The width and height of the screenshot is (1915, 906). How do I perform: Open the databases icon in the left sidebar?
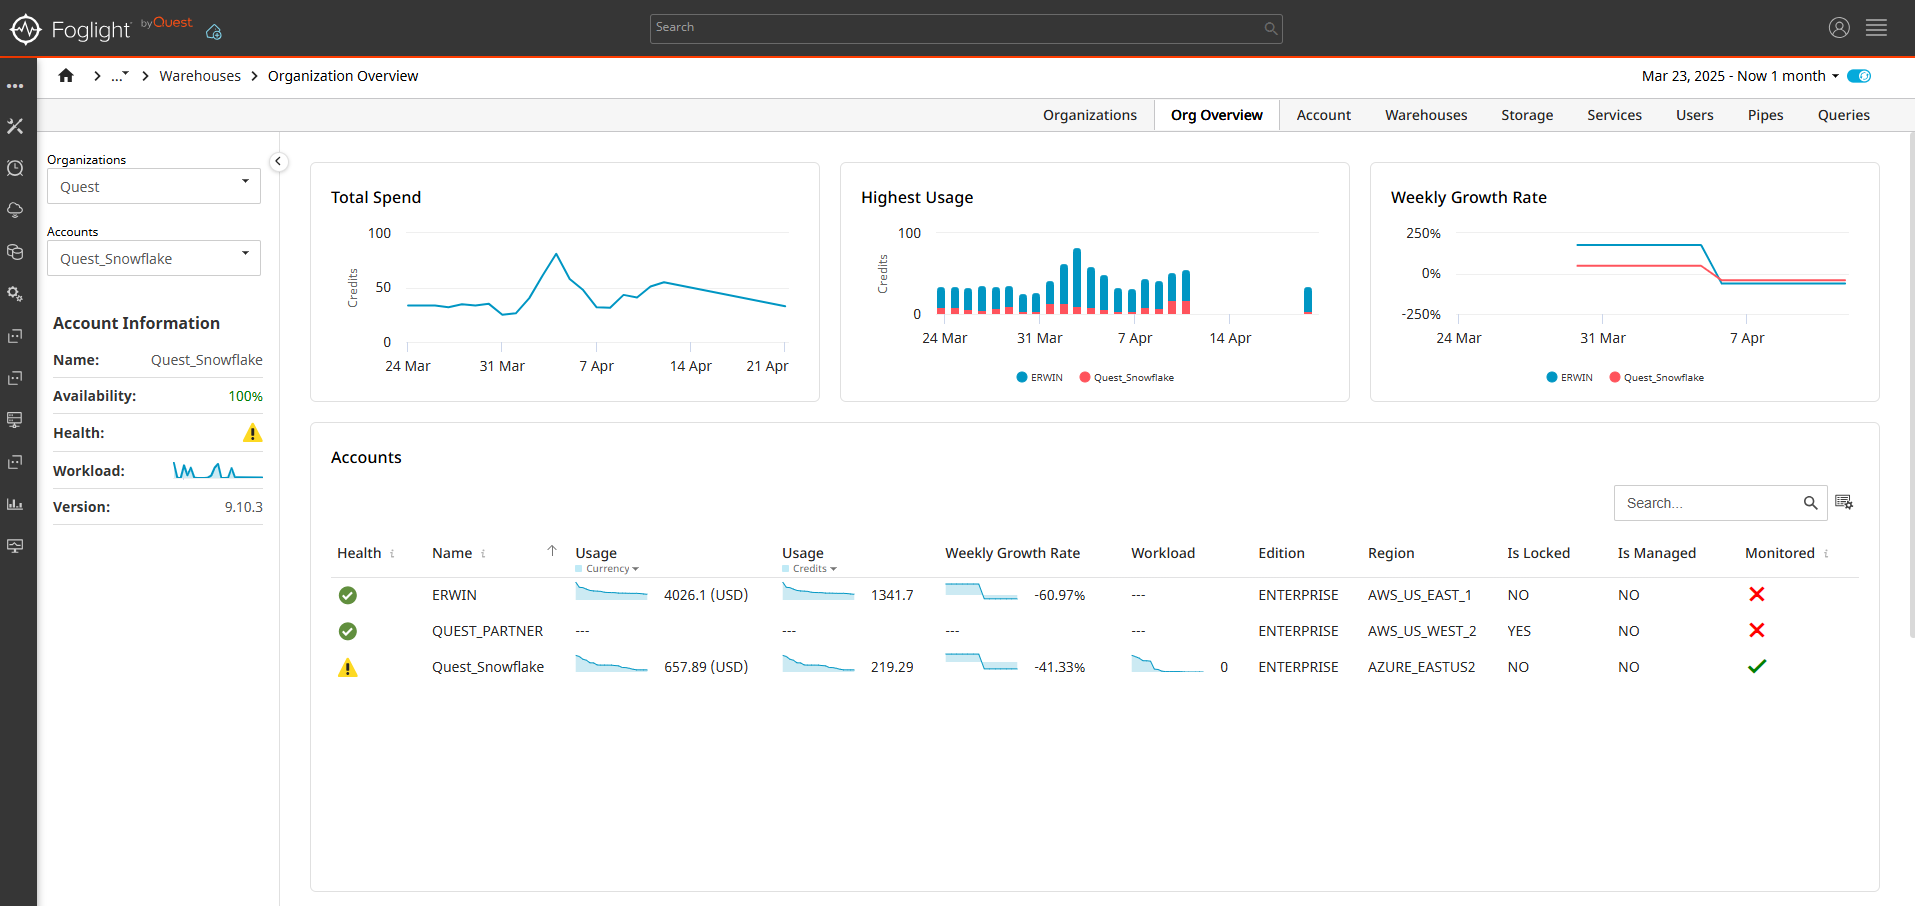15,252
